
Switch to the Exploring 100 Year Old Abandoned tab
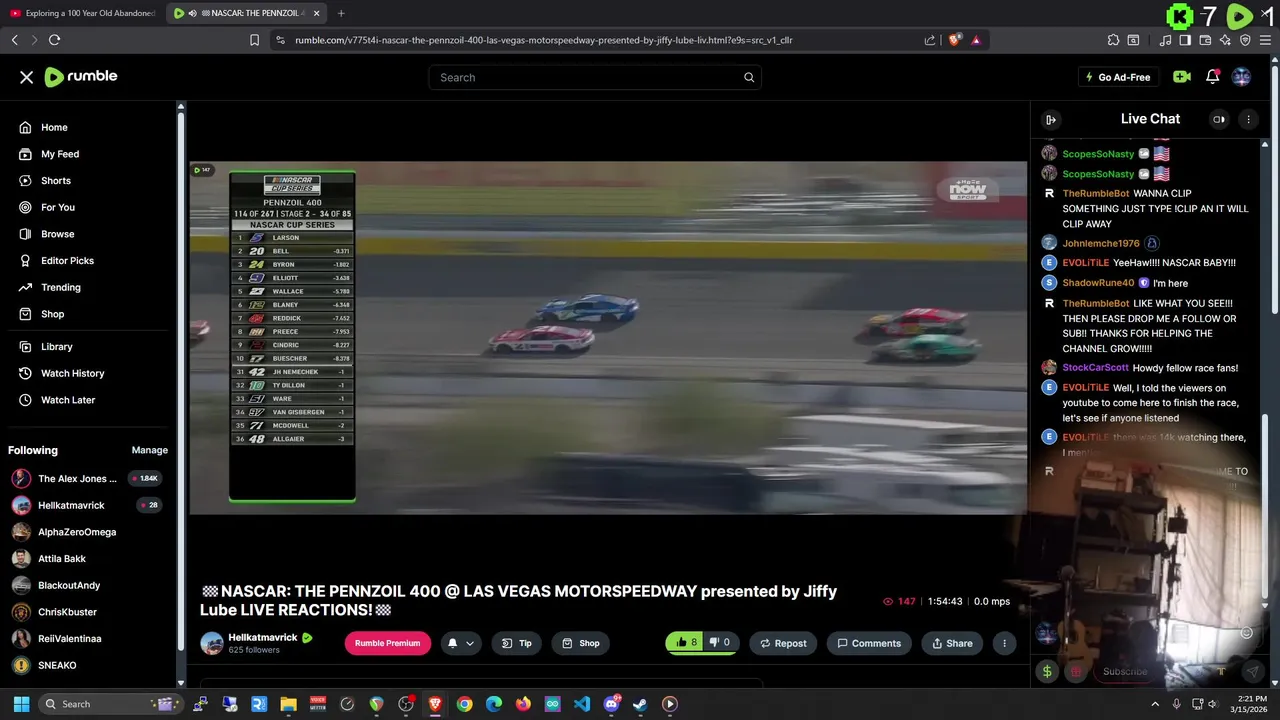point(83,13)
